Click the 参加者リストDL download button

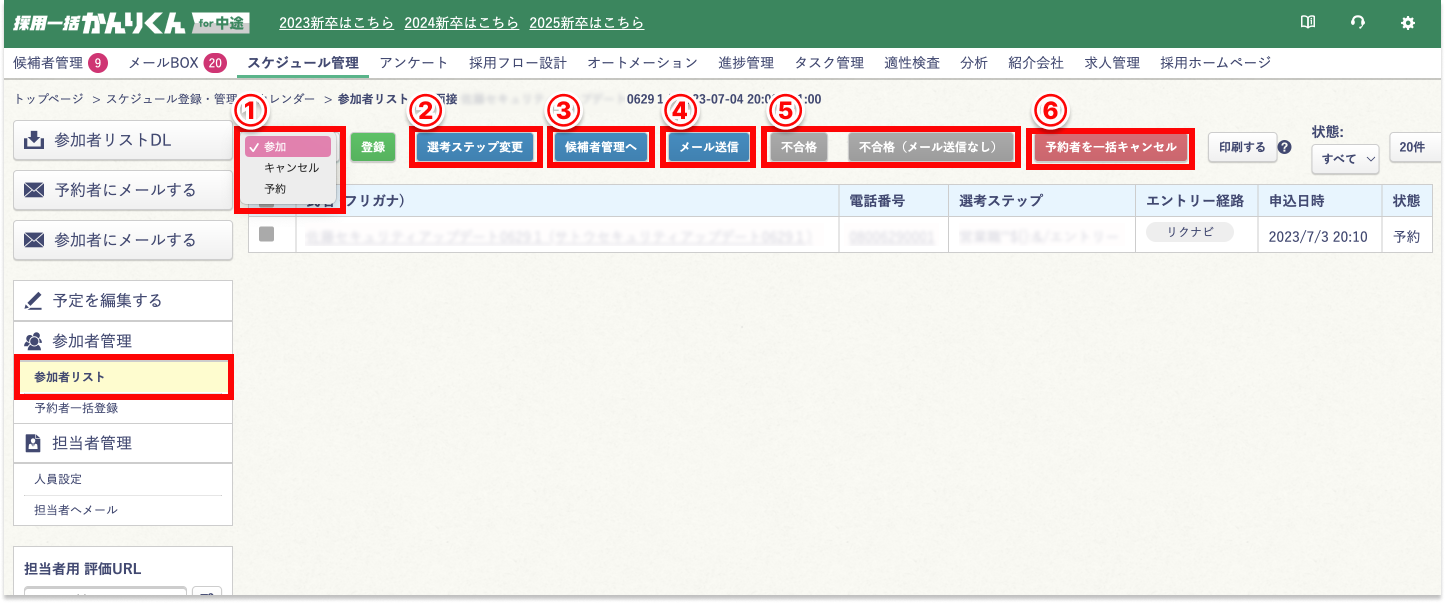coord(124,140)
